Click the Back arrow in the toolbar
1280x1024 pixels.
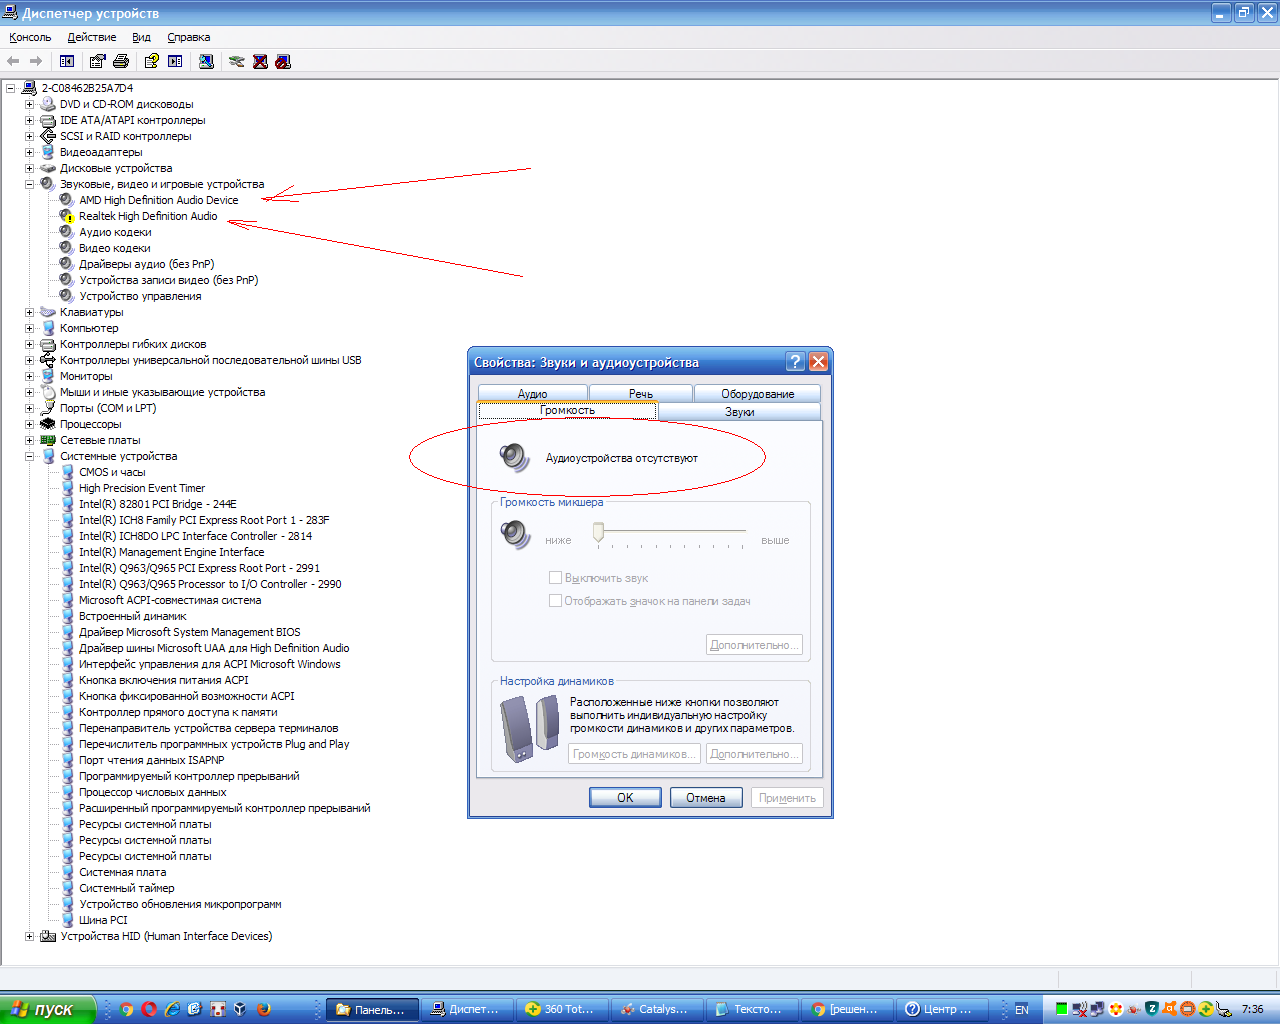click(x=13, y=61)
